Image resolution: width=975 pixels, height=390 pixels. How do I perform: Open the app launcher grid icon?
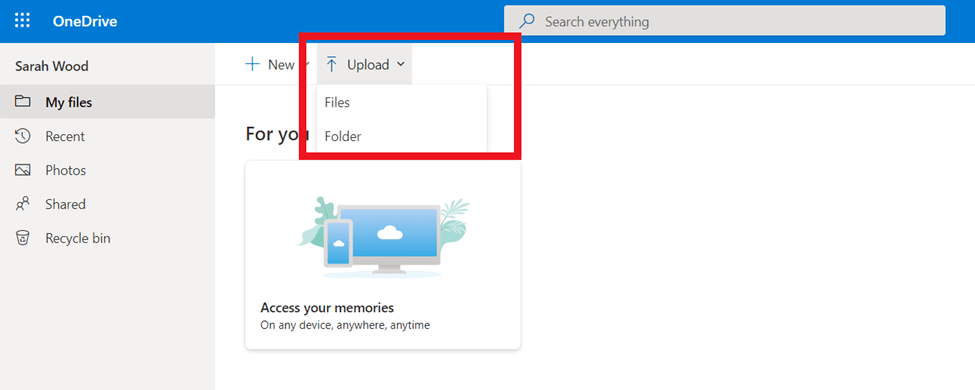click(x=22, y=21)
